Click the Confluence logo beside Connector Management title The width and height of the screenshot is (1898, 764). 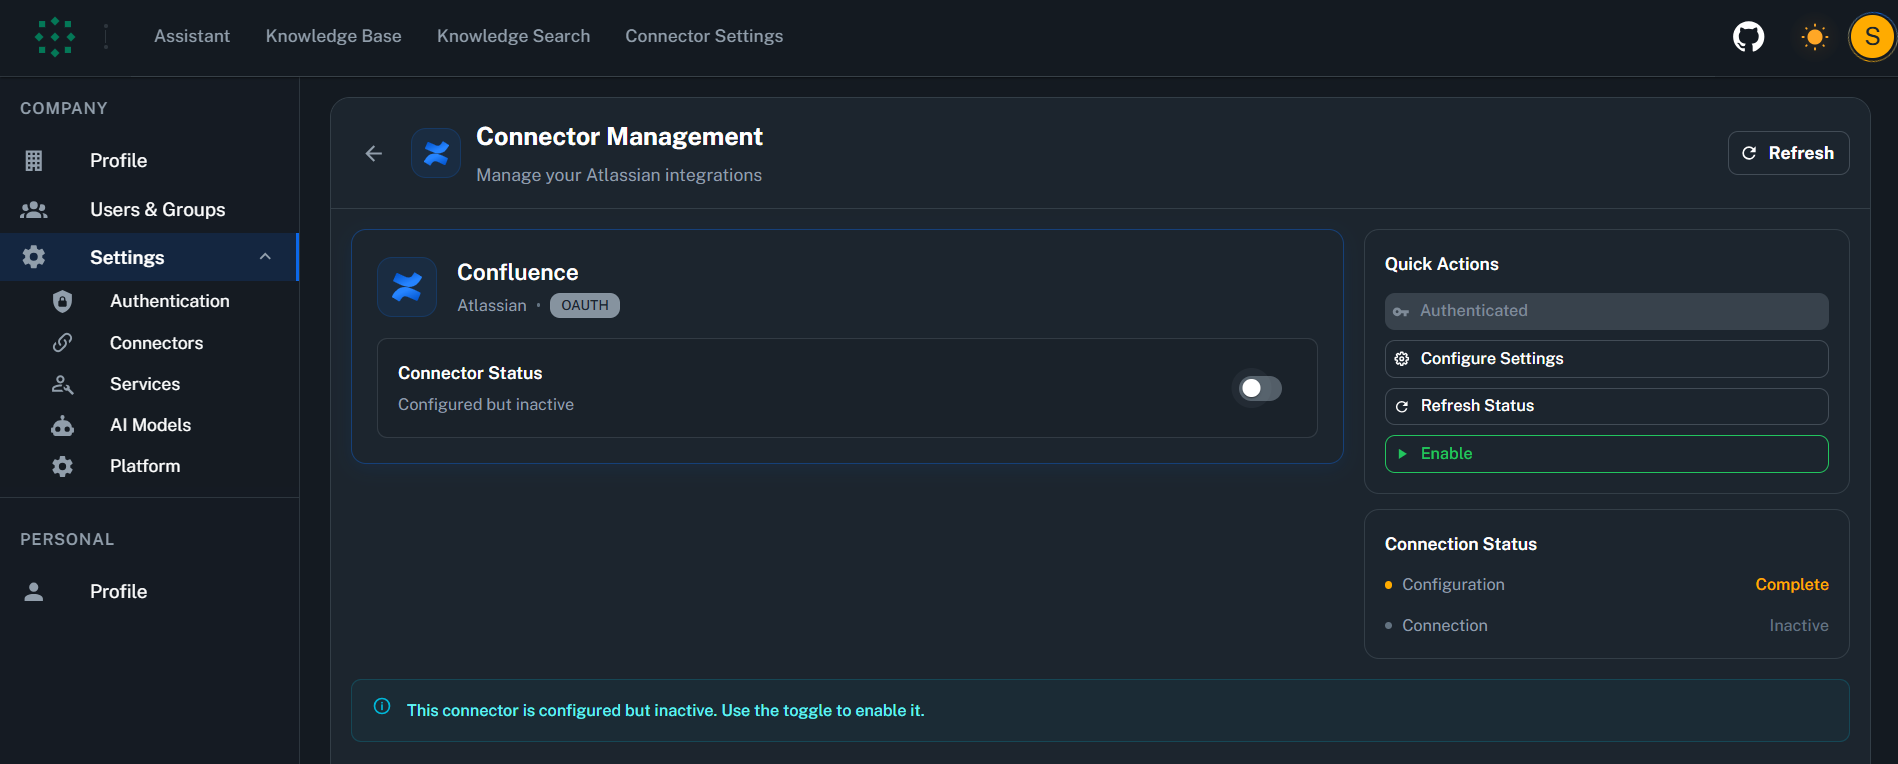436,153
